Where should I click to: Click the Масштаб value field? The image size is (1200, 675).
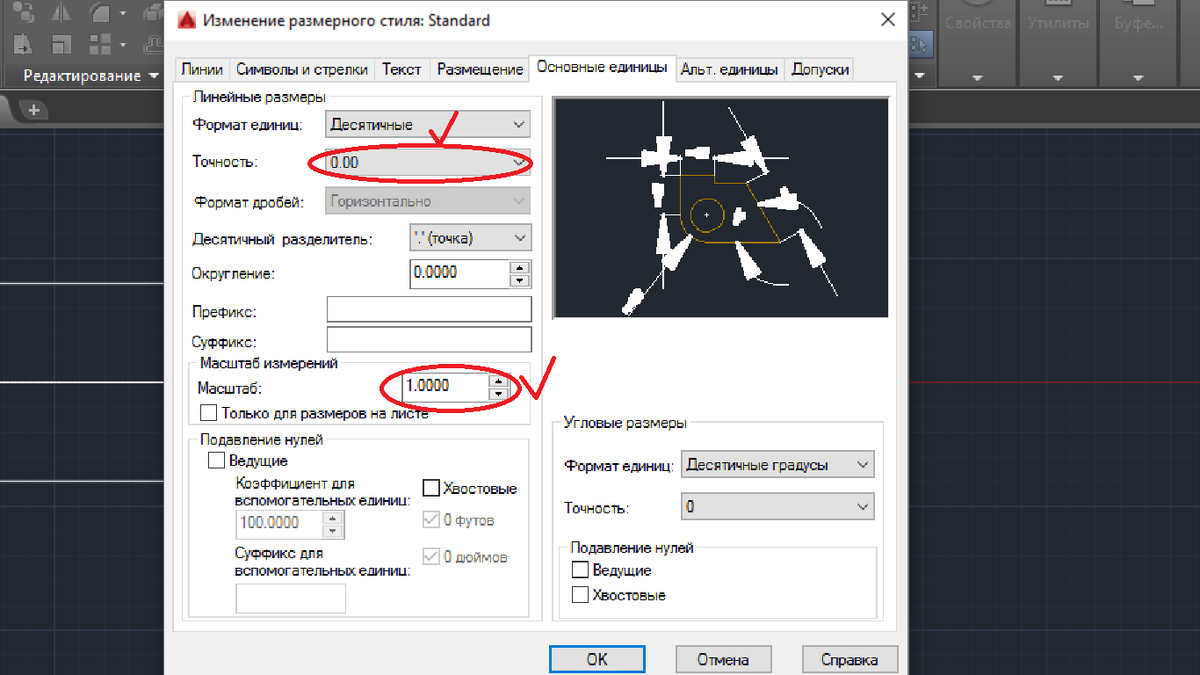[x=444, y=386]
